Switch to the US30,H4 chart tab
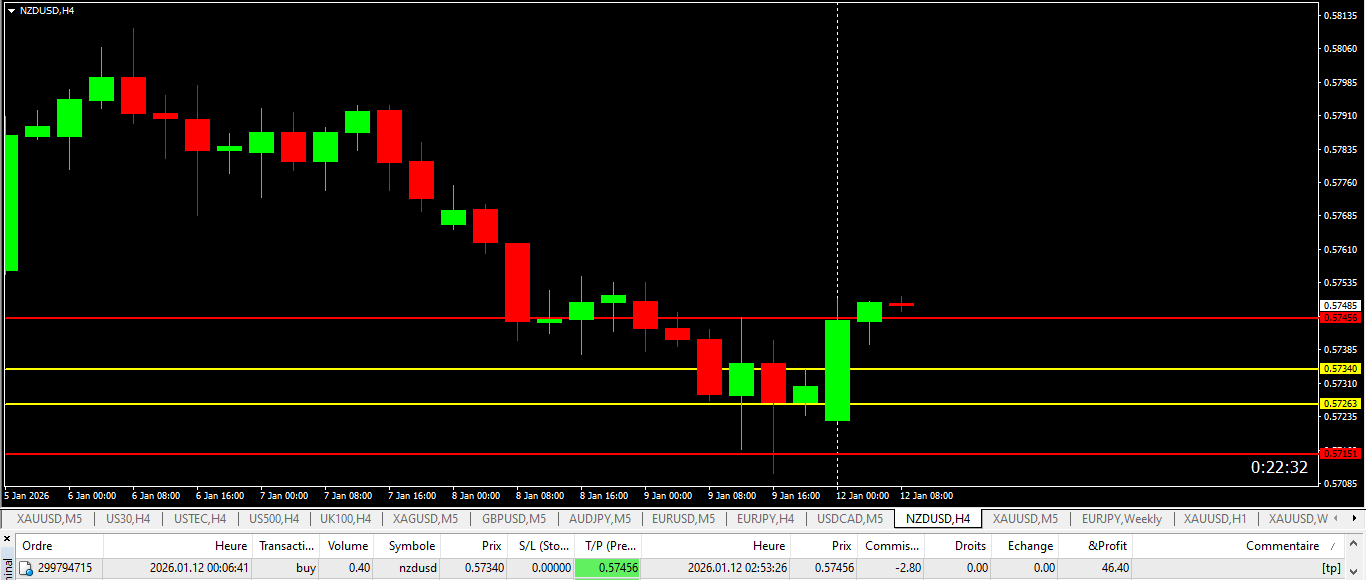This screenshot has width=1366, height=580. [128, 519]
